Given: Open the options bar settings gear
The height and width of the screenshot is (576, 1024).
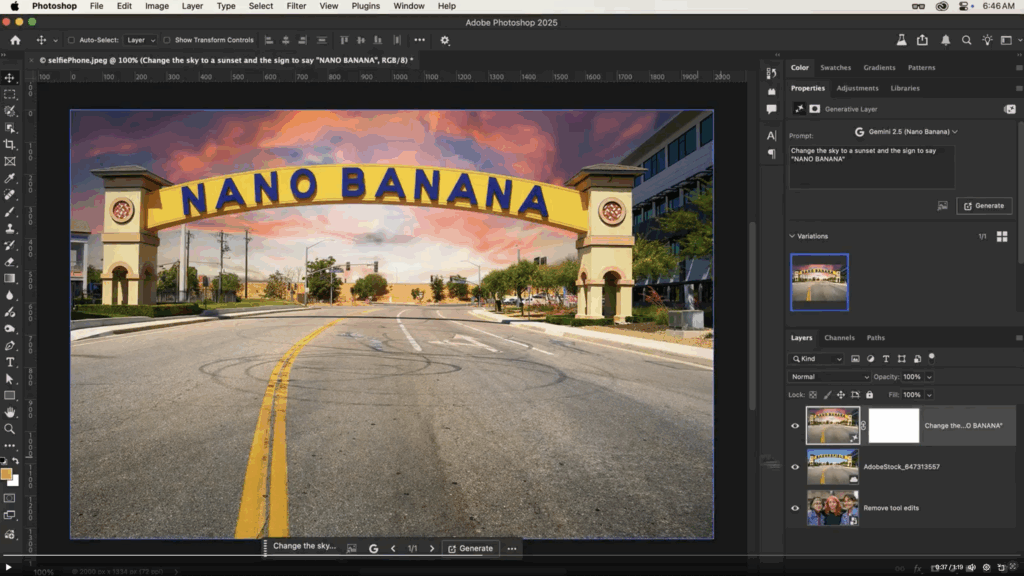Looking at the screenshot, I should click(445, 40).
